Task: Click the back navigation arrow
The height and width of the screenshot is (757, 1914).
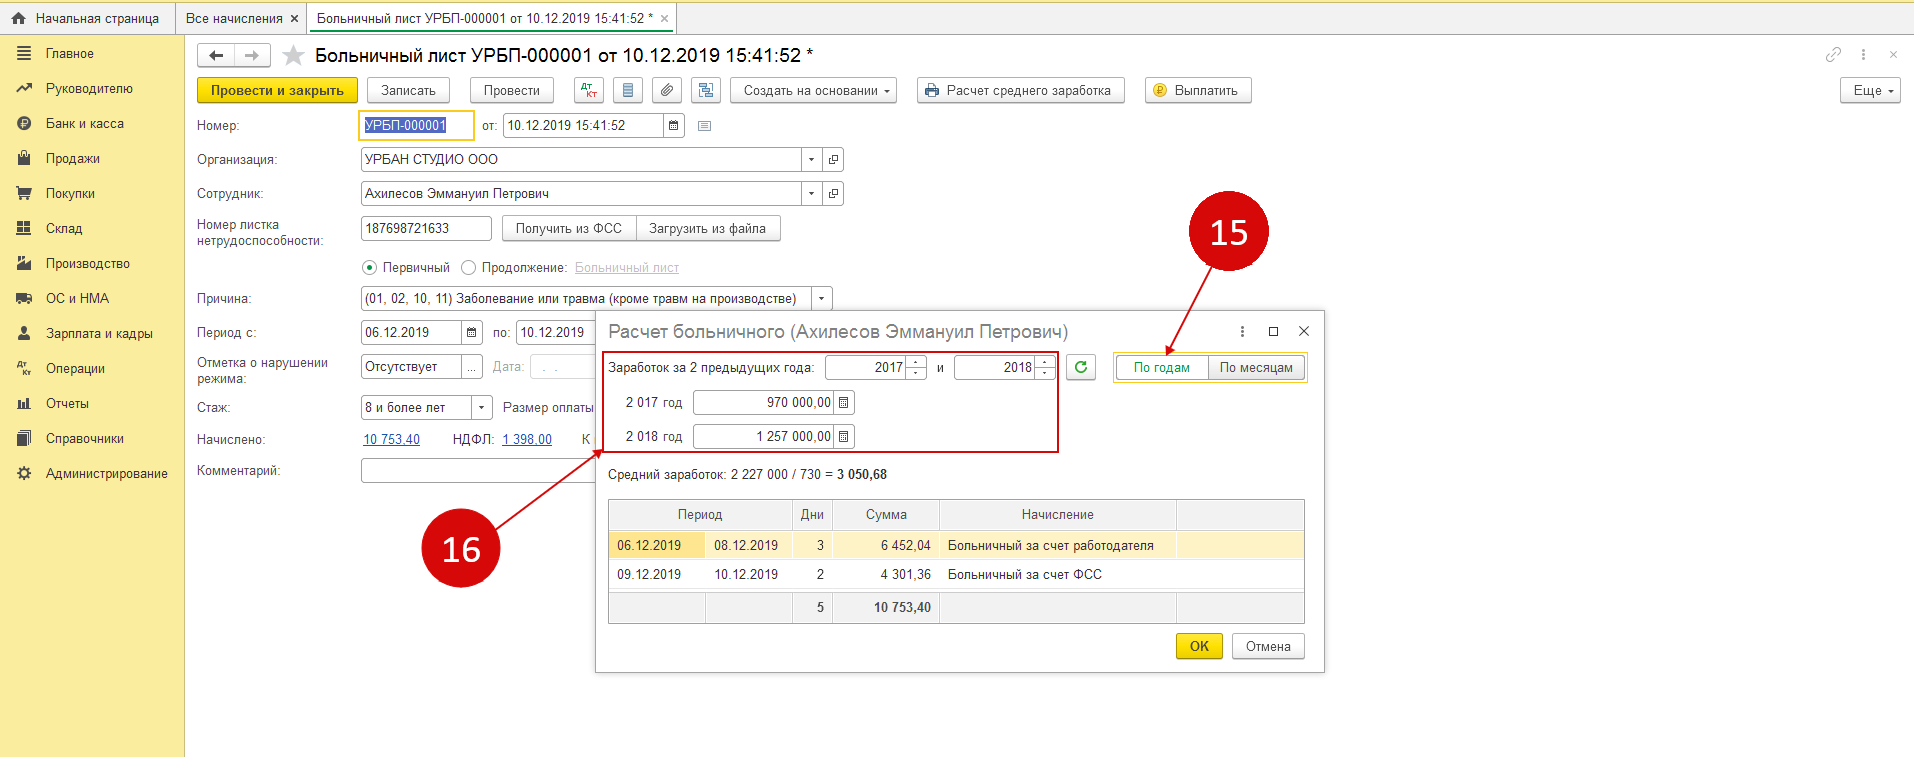Action: [x=216, y=56]
